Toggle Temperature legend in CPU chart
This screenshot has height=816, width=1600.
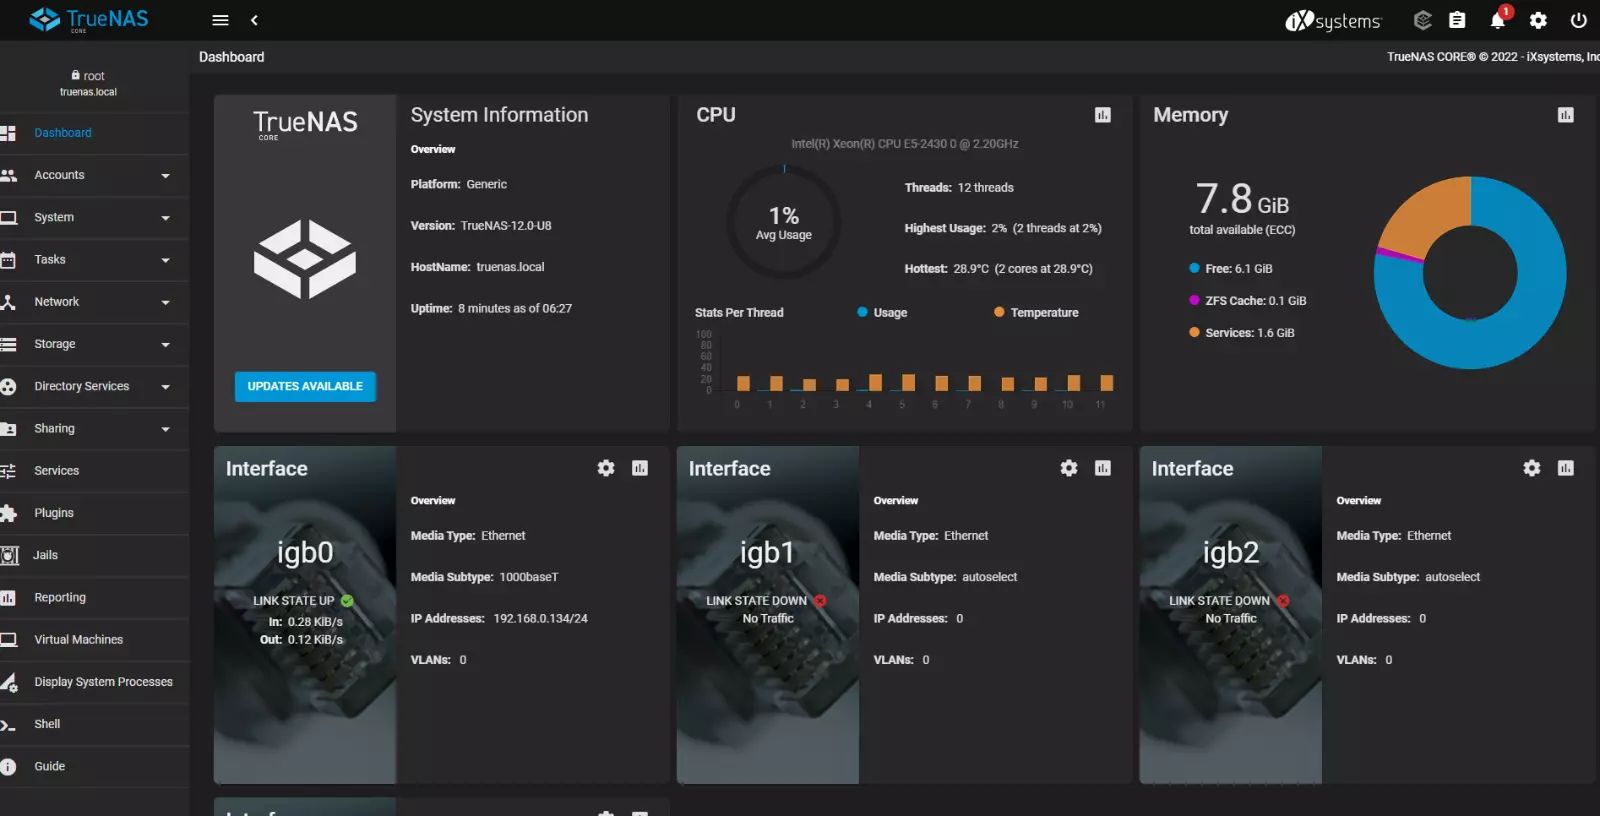[x=1036, y=312]
